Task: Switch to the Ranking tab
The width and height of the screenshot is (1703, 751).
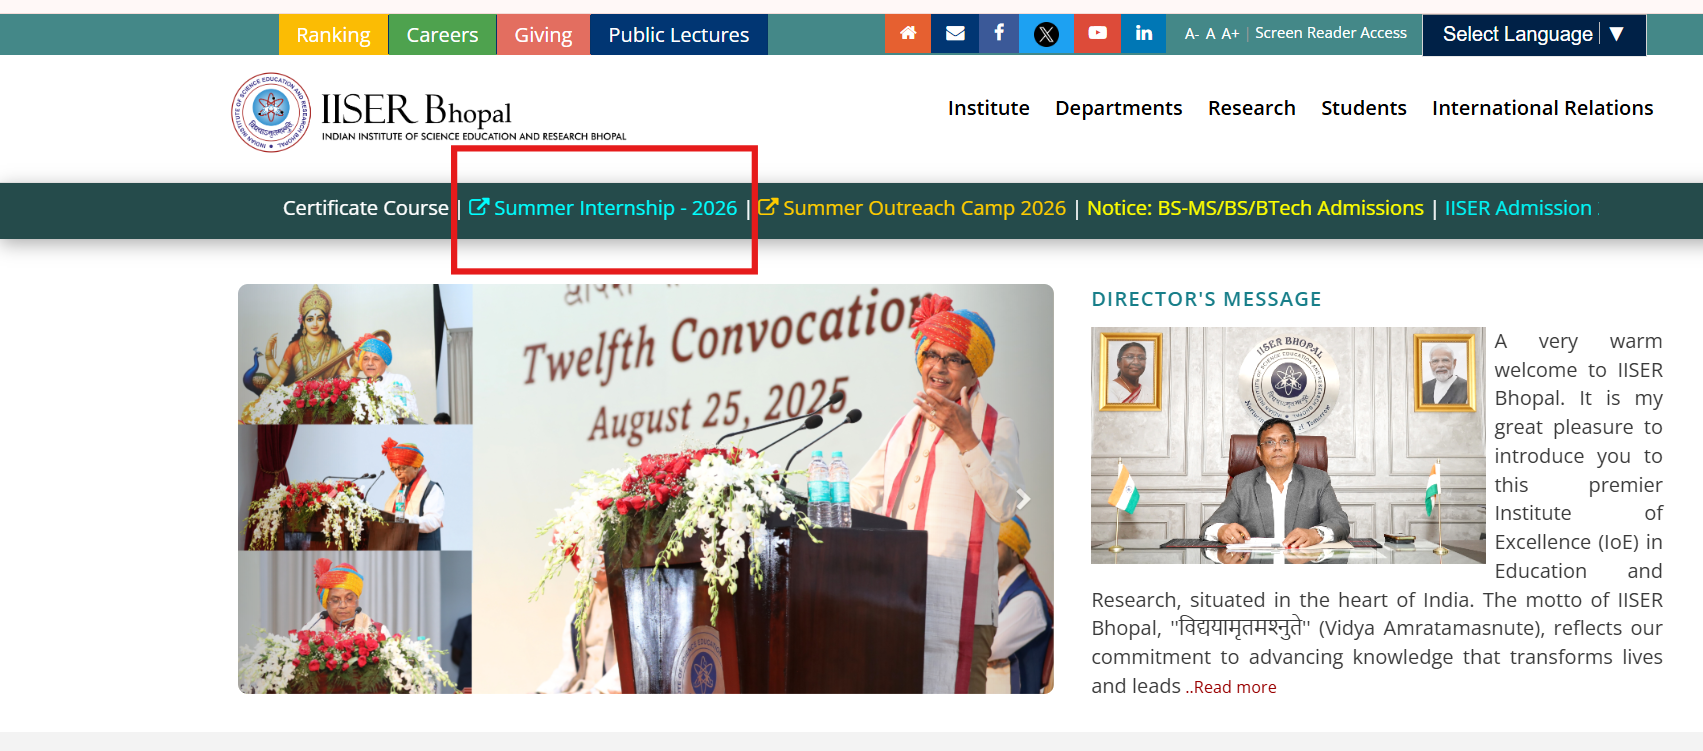Action: tap(333, 35)
